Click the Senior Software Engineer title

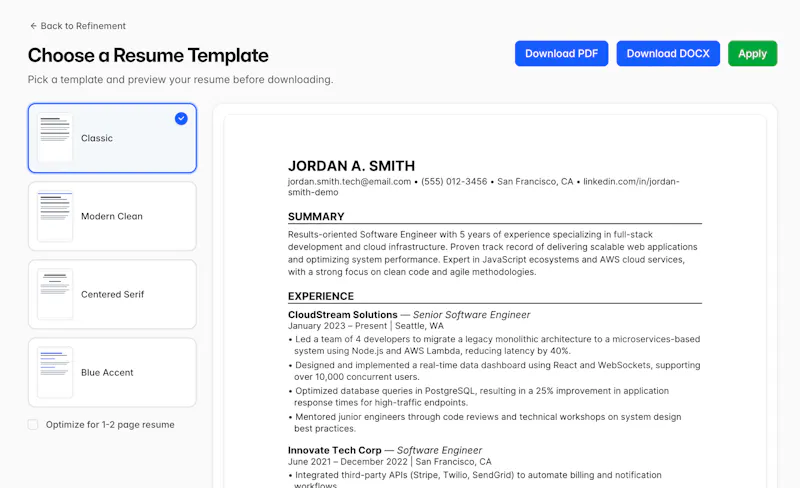[471, 315]
